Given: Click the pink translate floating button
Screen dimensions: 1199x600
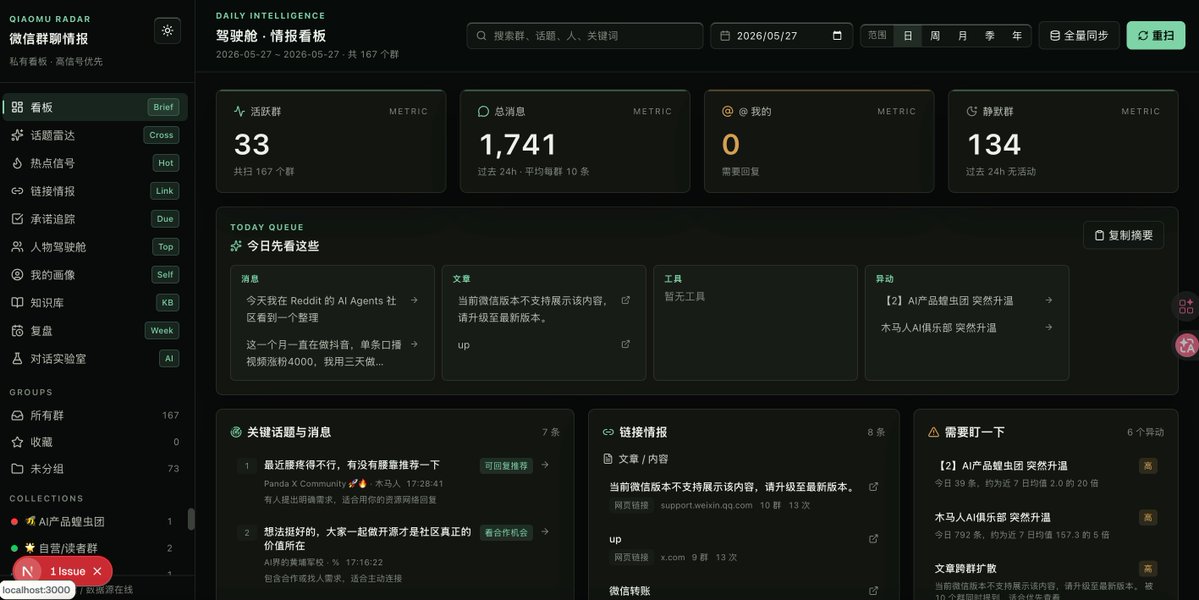Looking at the screenshot, I should point(1186,345).
